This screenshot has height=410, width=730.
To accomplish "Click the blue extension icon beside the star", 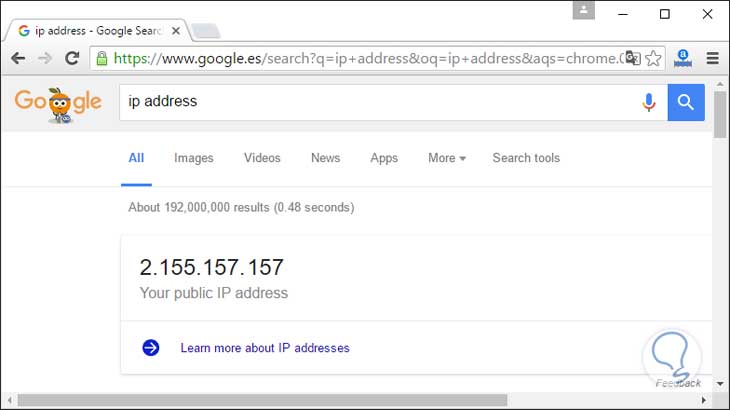I will (x=683, y=59).
